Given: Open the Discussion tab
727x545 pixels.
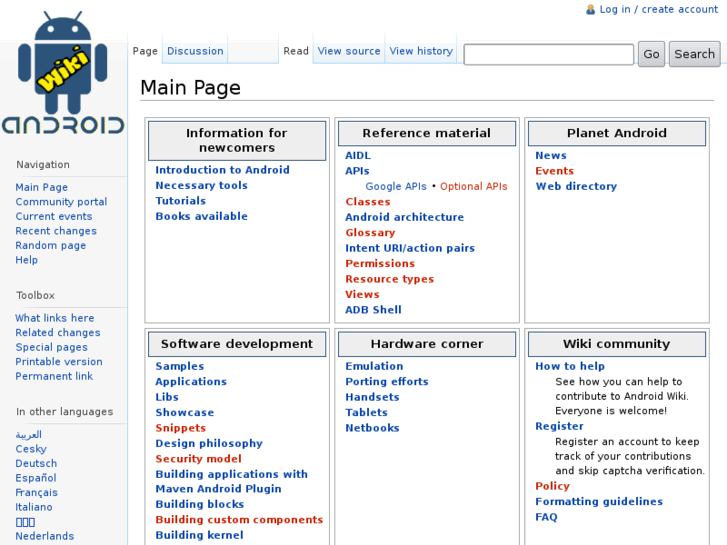Looking at the screenshot, I should coord(195,51).
